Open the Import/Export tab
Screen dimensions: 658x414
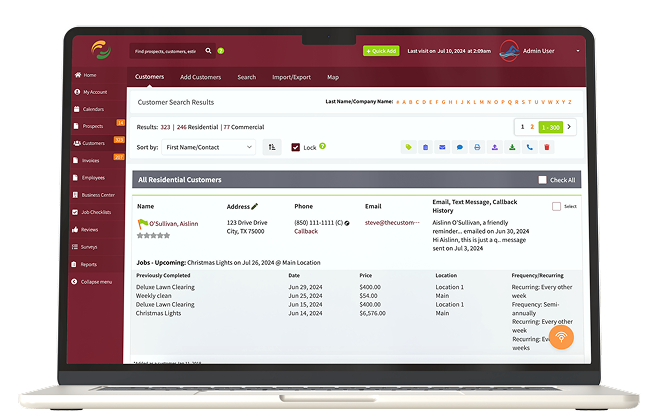tap(291, 77)
